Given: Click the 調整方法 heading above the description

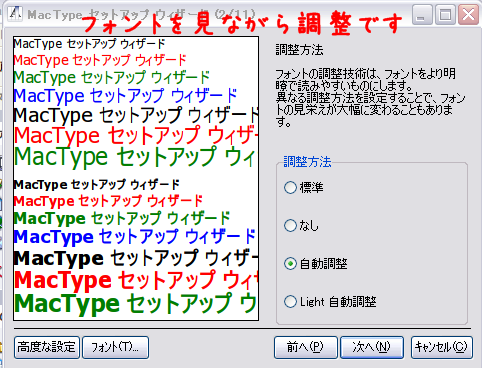Looking at the screenshot, I should [299, 50].
